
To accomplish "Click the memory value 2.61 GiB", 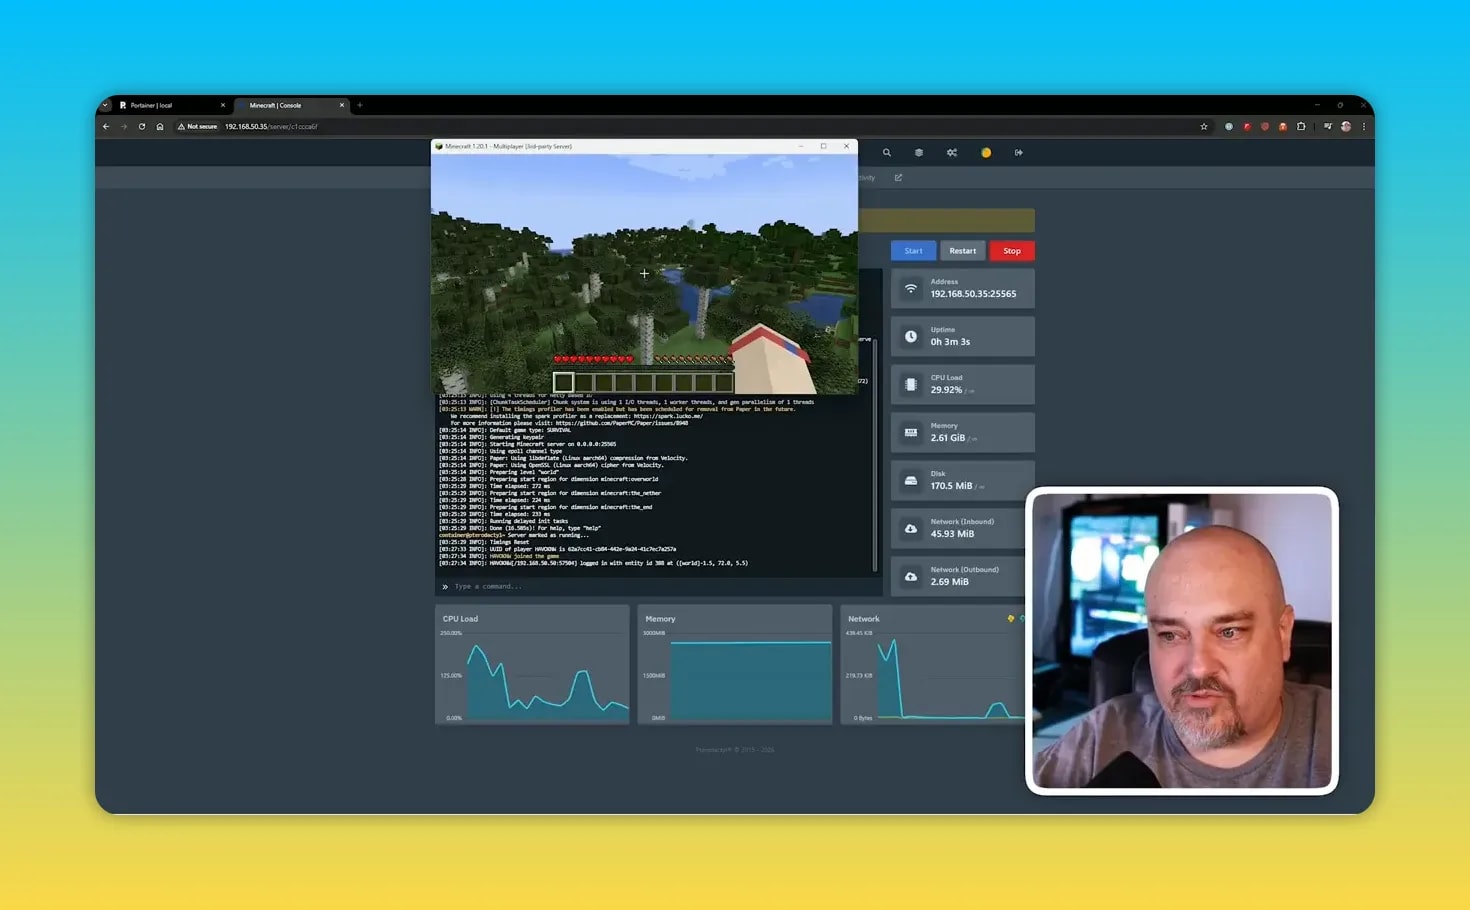I will click(948, 438).
